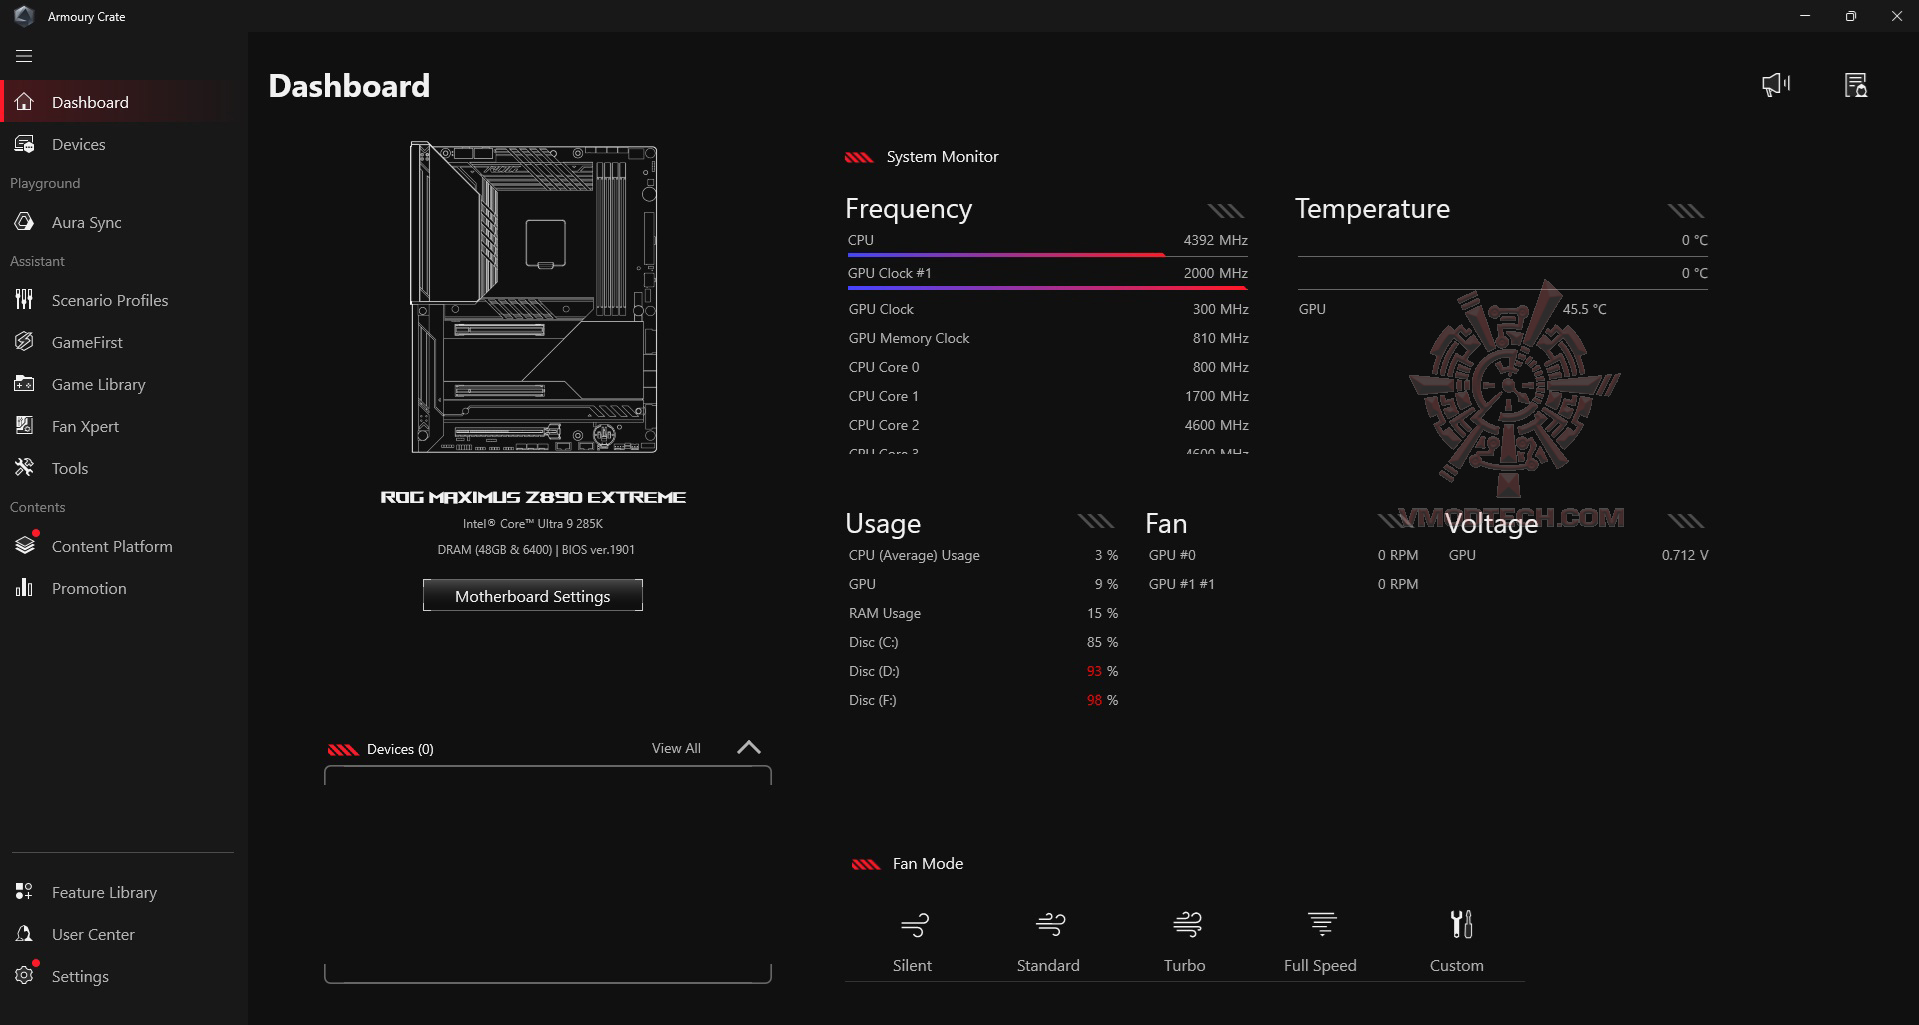Screen dimensions: 1919x1025
Task: Click the CPU Core 2 frequency row
Action: pyautogui.click(x=1048, y=425)
